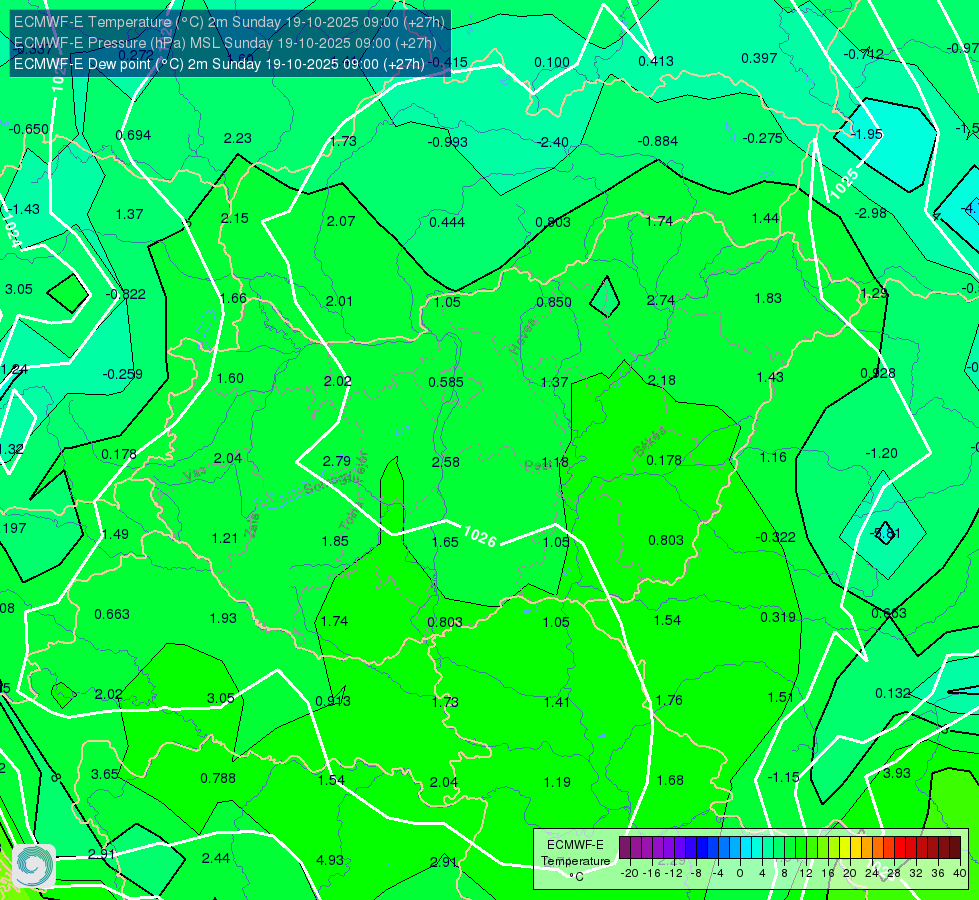Click the dew point value -0.650

29,129
